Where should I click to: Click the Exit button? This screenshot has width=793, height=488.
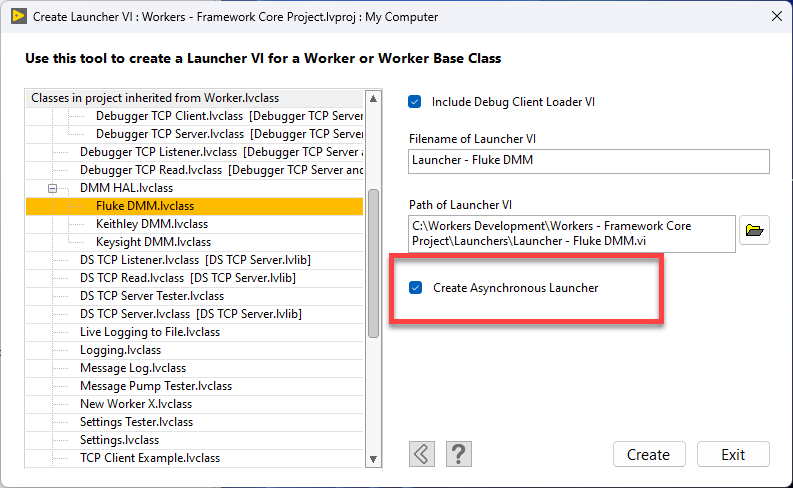pyautogui.click(x=733, y=455)
